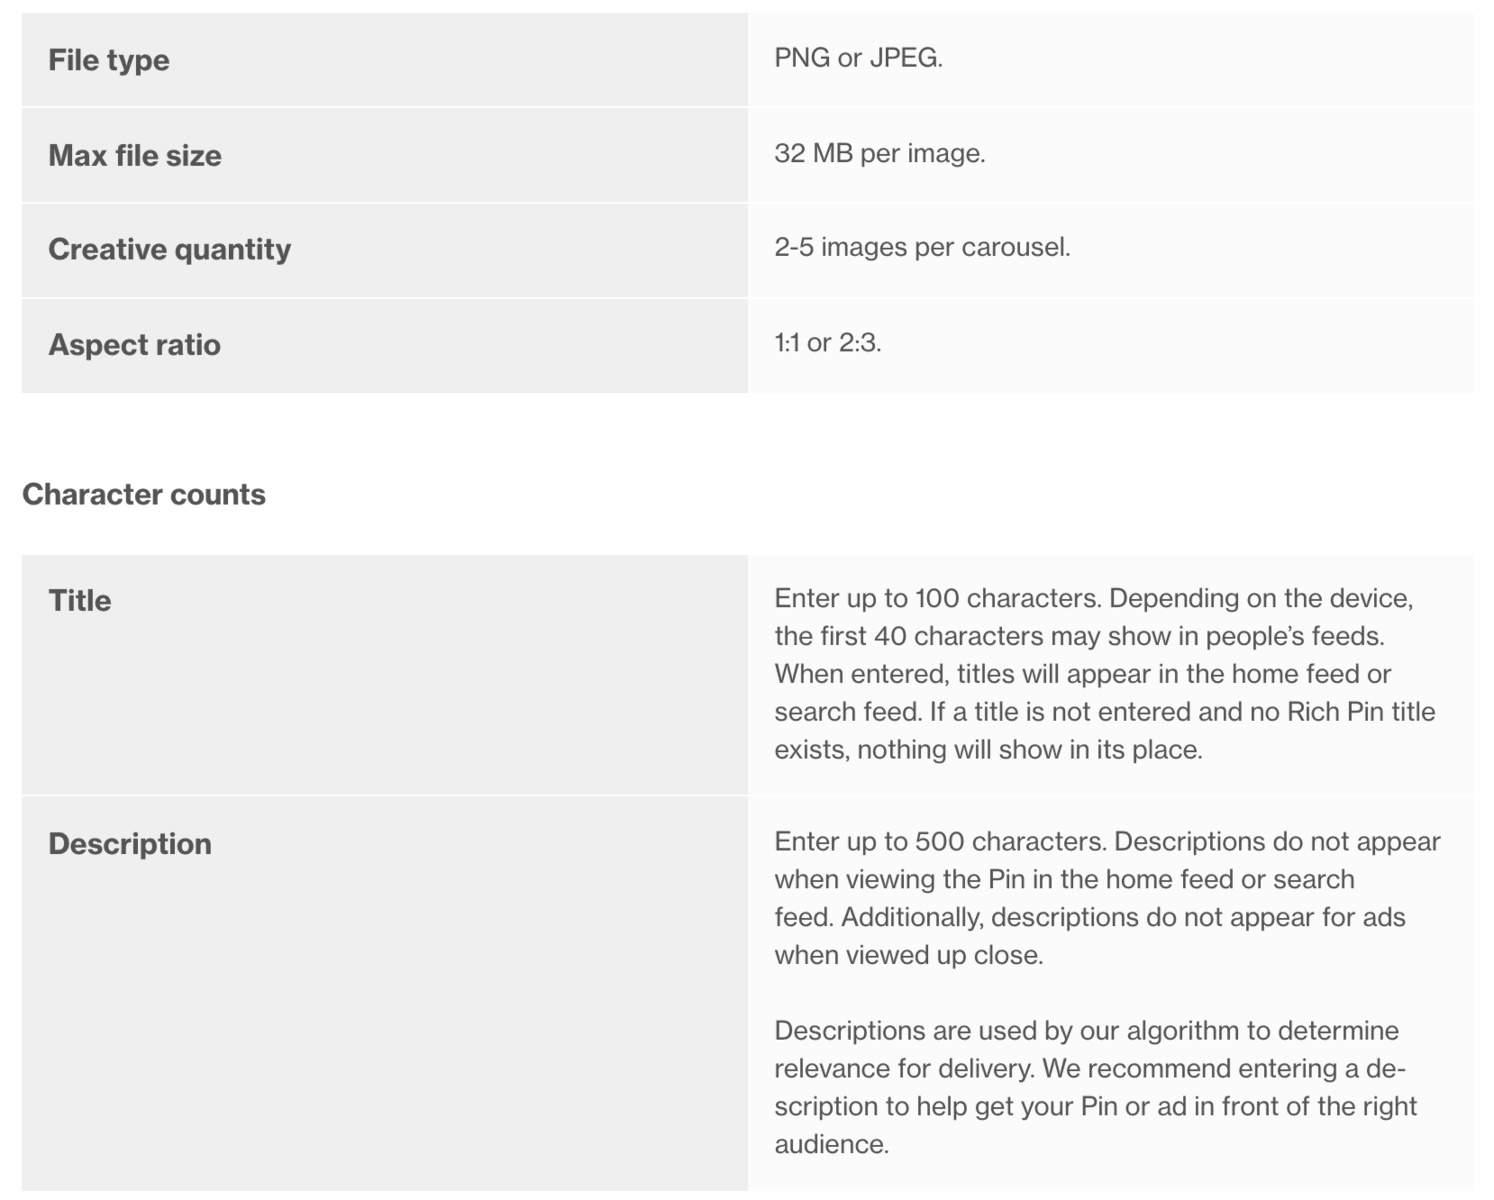The image size is (1494, 1200).
Task: Click the Creative quantity row label
Action: [x=170, y=249]
